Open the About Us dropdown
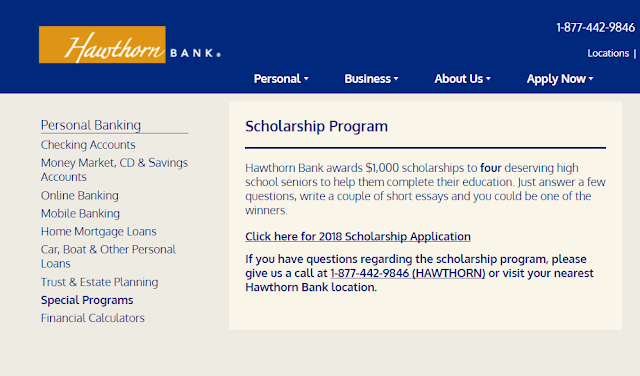Viewport: 640px width, 376px height. (x=462, y=79)
